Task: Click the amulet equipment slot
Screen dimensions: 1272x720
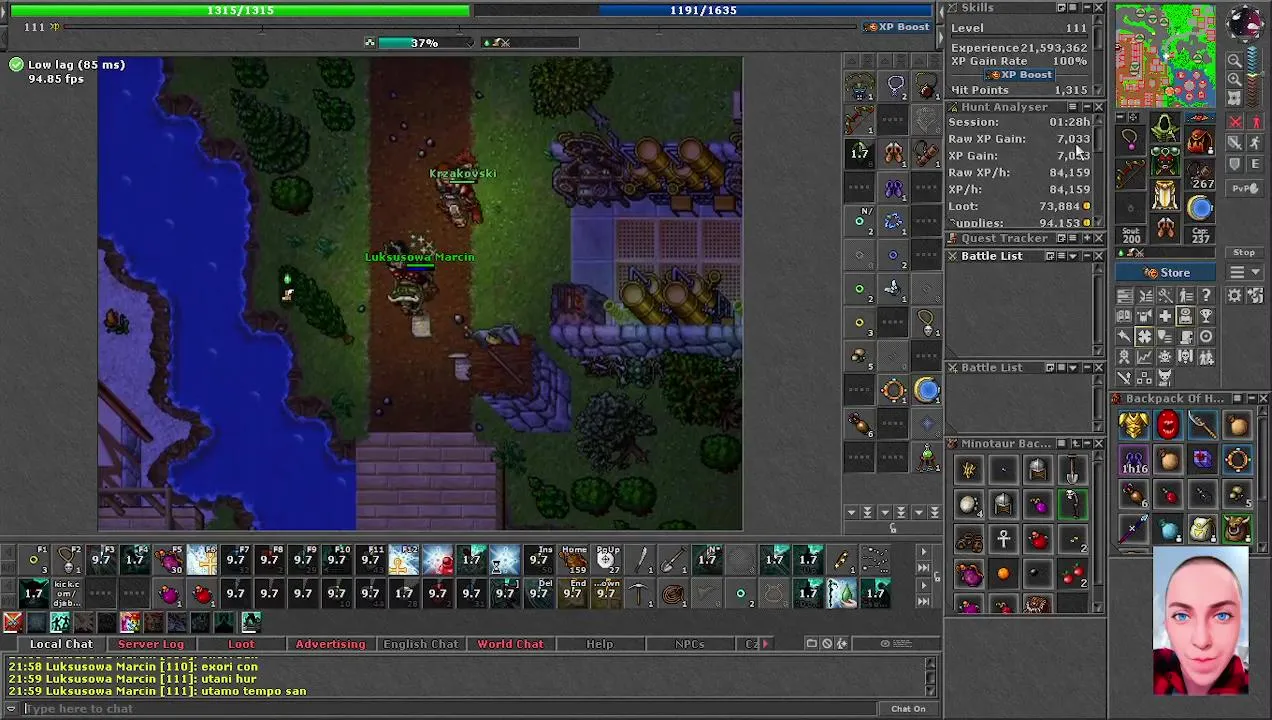Action: pos(1130,139)
